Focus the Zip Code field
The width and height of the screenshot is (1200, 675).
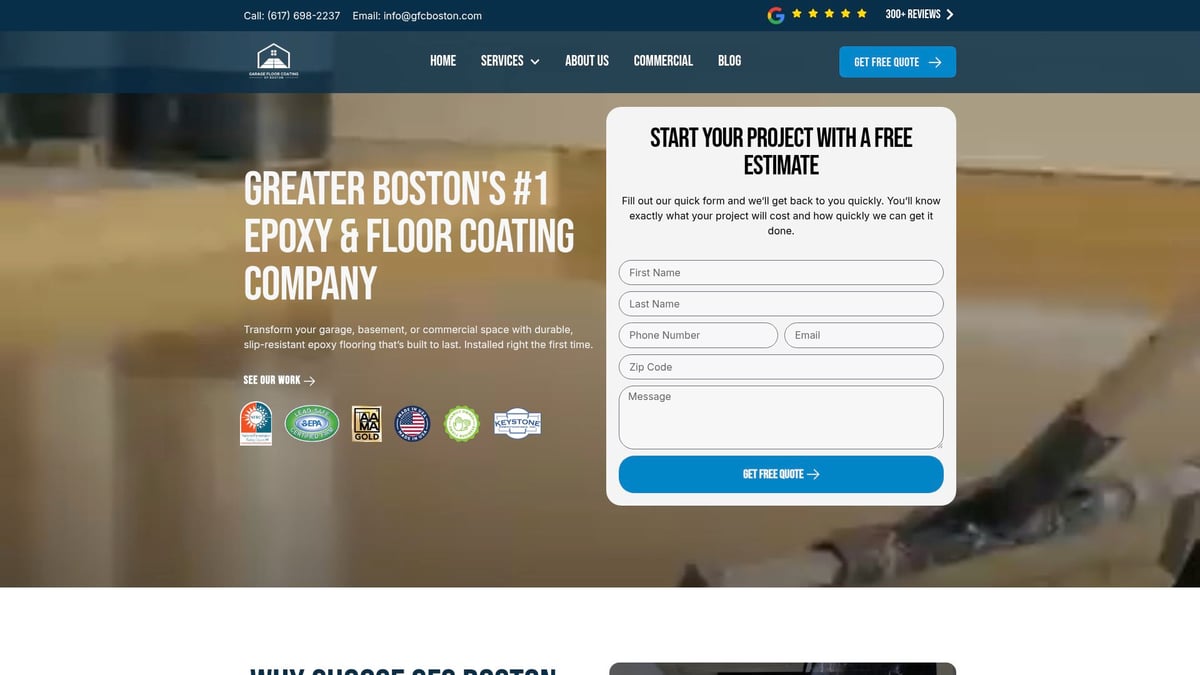pos(781,367)
